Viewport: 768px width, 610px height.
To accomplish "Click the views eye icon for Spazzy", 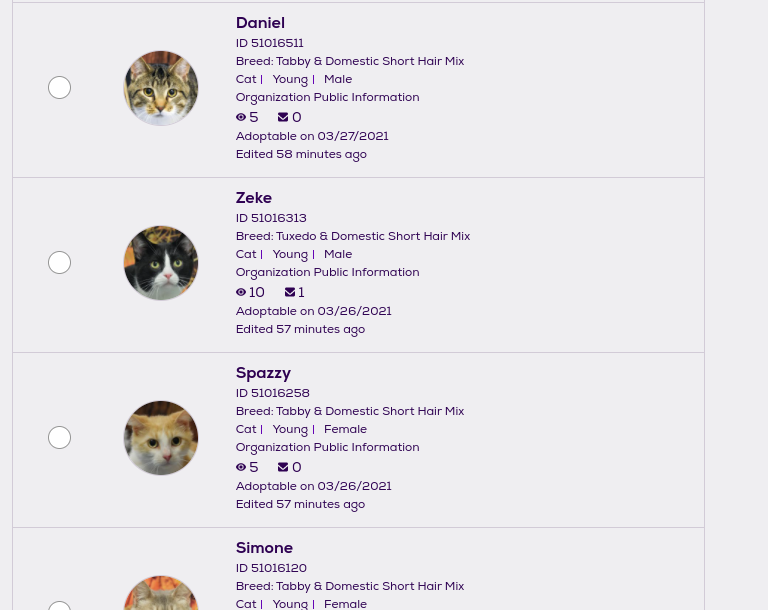I will 241,468.
